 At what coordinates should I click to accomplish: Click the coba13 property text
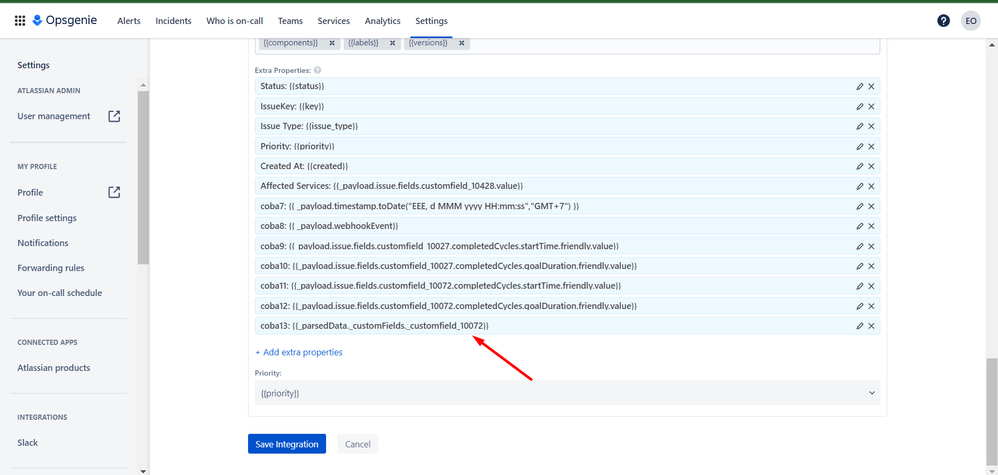pos(374,326)
